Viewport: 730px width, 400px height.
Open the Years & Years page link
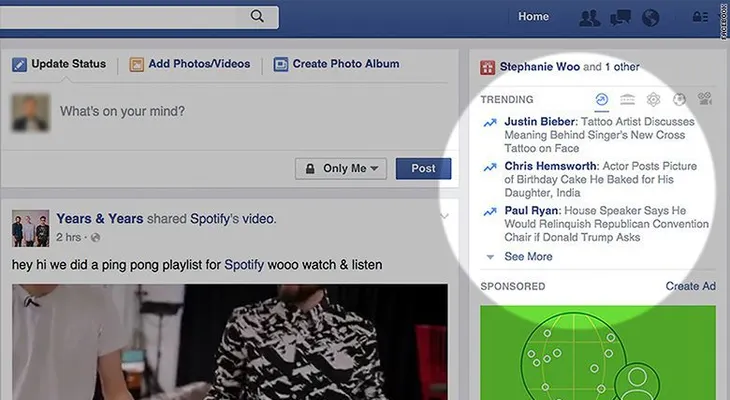tap(100, 218)
